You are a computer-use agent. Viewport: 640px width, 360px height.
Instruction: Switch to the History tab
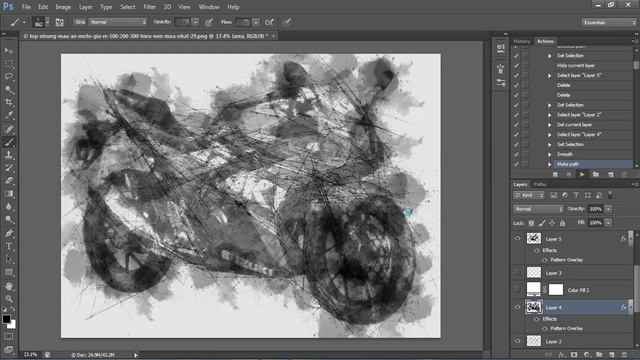pos(522,41)
